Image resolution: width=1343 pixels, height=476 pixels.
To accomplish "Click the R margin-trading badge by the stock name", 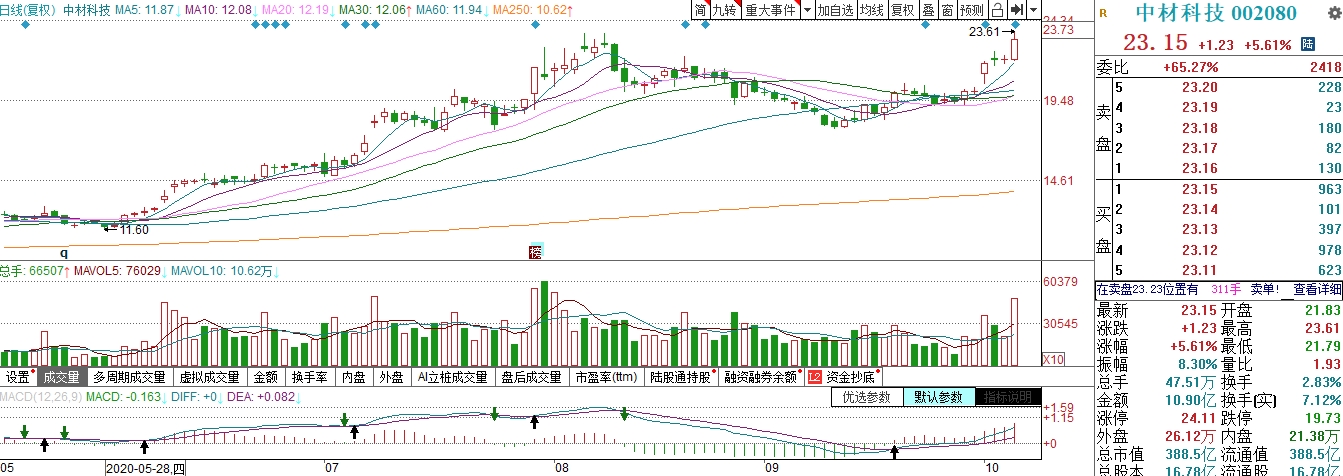I will click(x=1103, y=14).
